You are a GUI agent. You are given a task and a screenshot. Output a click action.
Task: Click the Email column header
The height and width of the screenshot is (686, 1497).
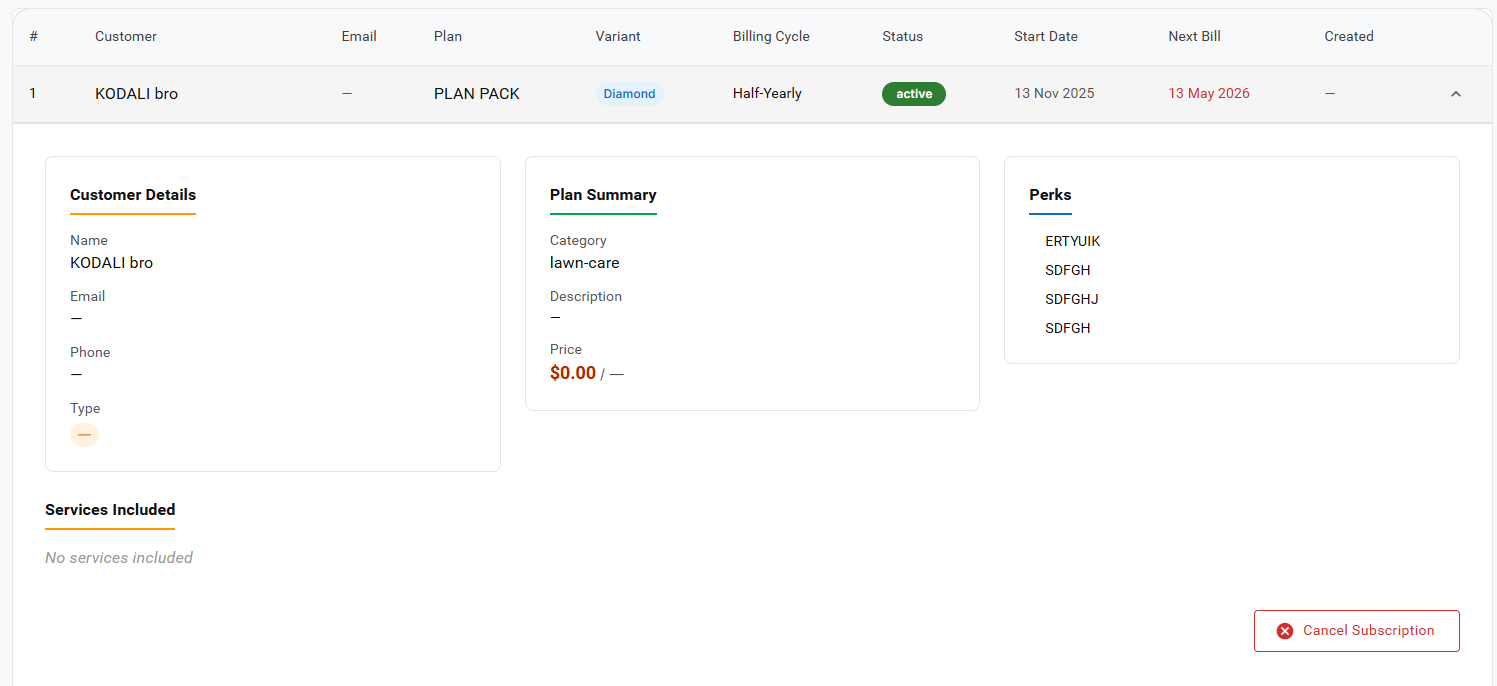pos(359,36)
